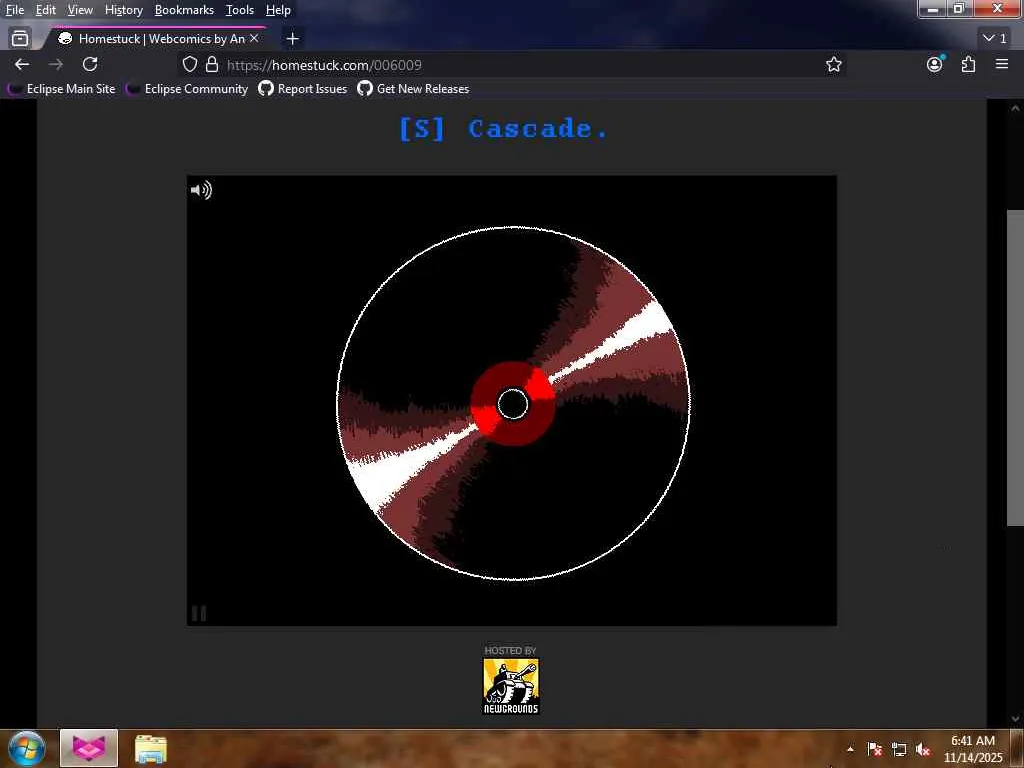Expand the list all tabs dropdown
The height and width of the screenshot is (768, 1024).
(x=995, y=39)
